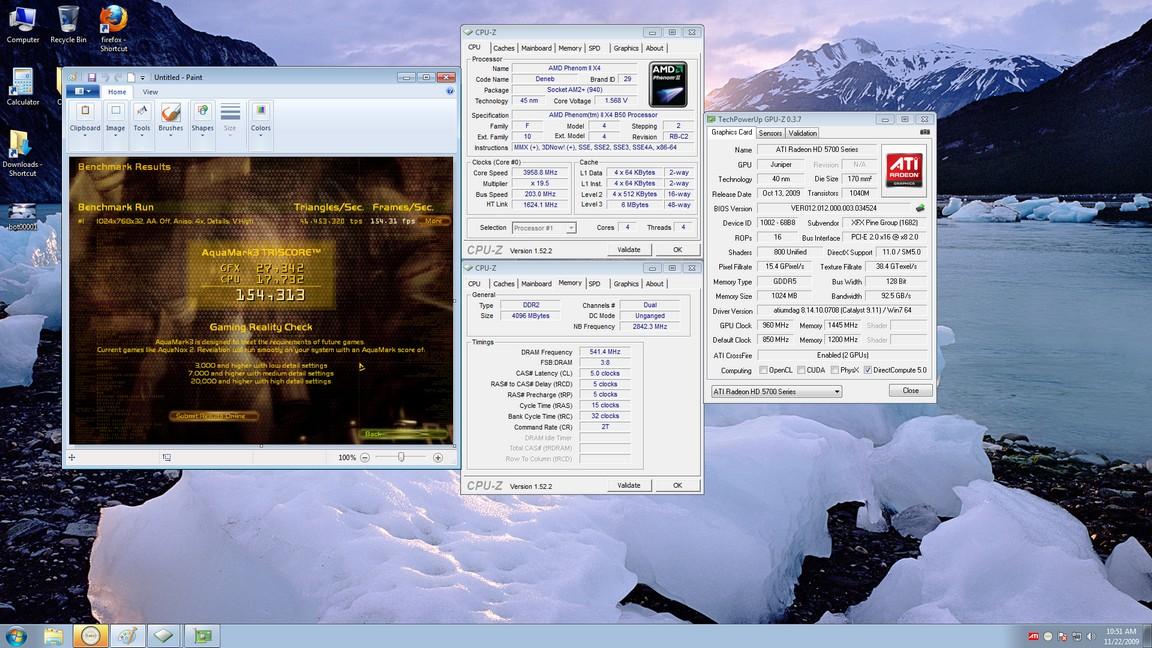
Task: Select the Home tab in Paint
Action: (x=117, y=92)
